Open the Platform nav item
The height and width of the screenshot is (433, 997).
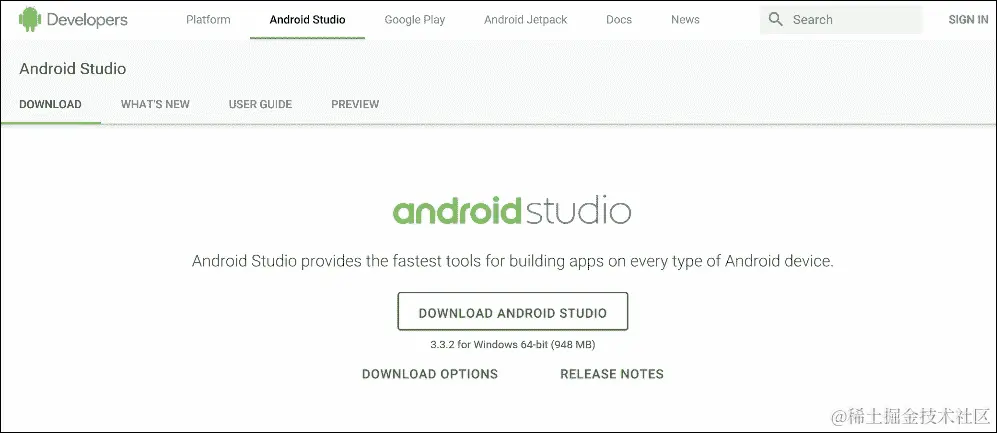point(208,20)
